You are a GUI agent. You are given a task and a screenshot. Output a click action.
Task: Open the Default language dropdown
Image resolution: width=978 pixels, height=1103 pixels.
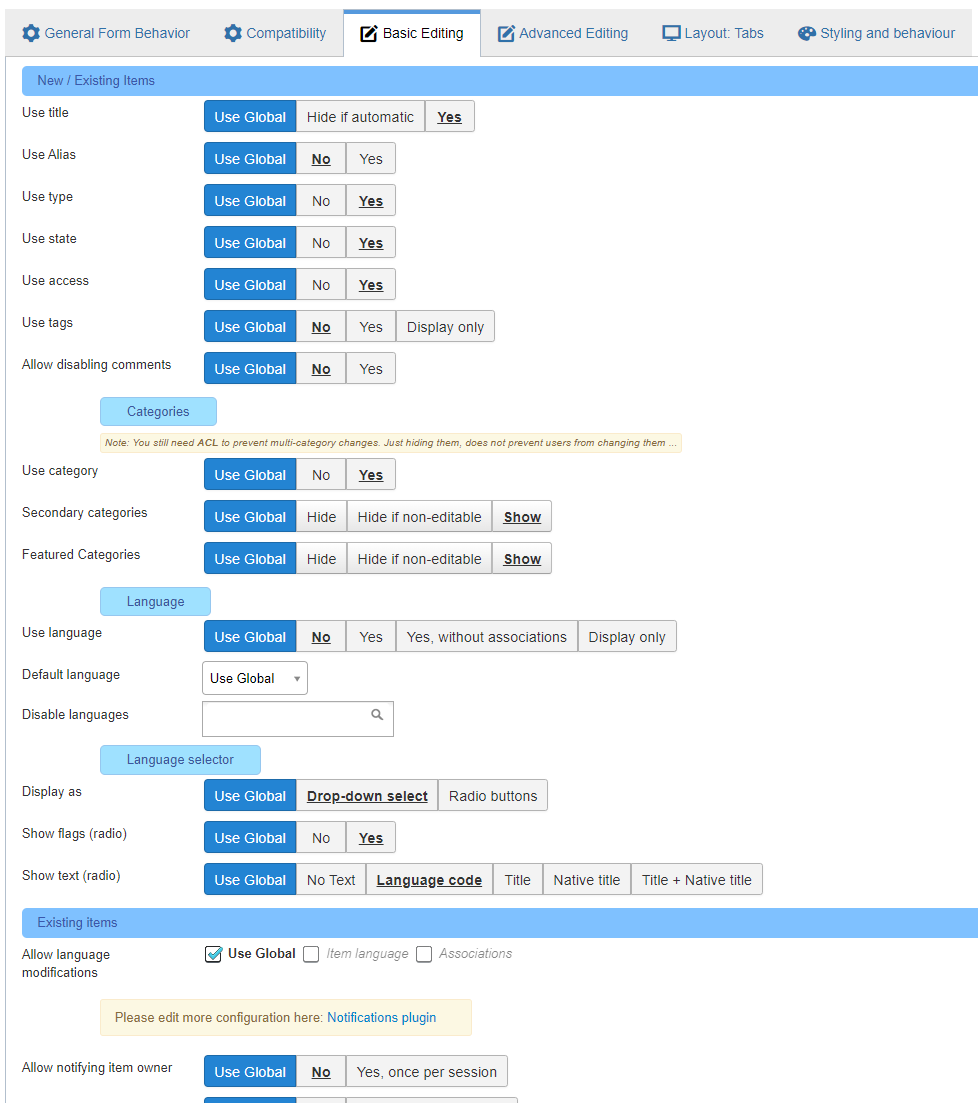pyautogui.click(x=255, y=678)
